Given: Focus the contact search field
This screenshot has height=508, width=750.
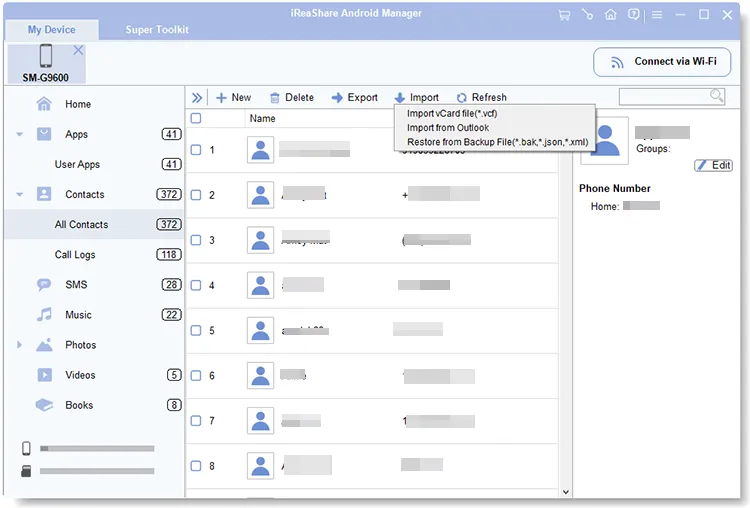Looking at the screenshot, I should 671,96.
